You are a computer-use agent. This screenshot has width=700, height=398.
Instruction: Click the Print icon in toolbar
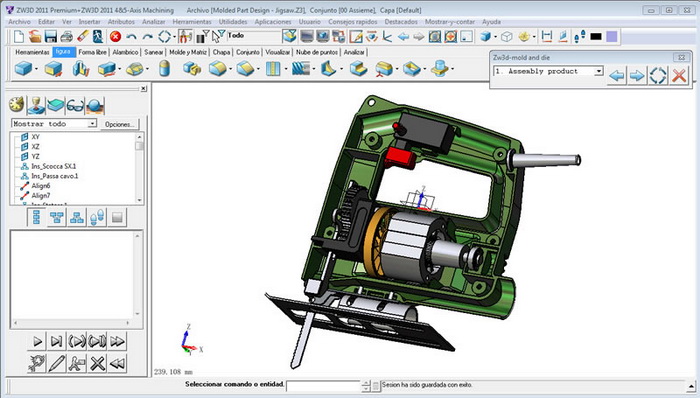(x=67, y=37)
